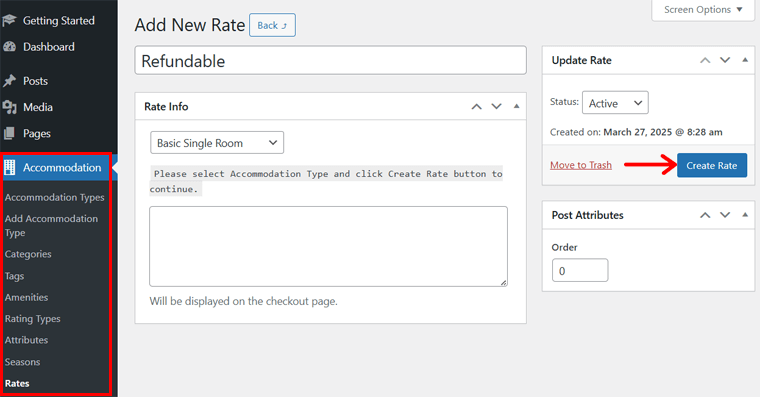Open Seasons submenu item

(22, 362)
